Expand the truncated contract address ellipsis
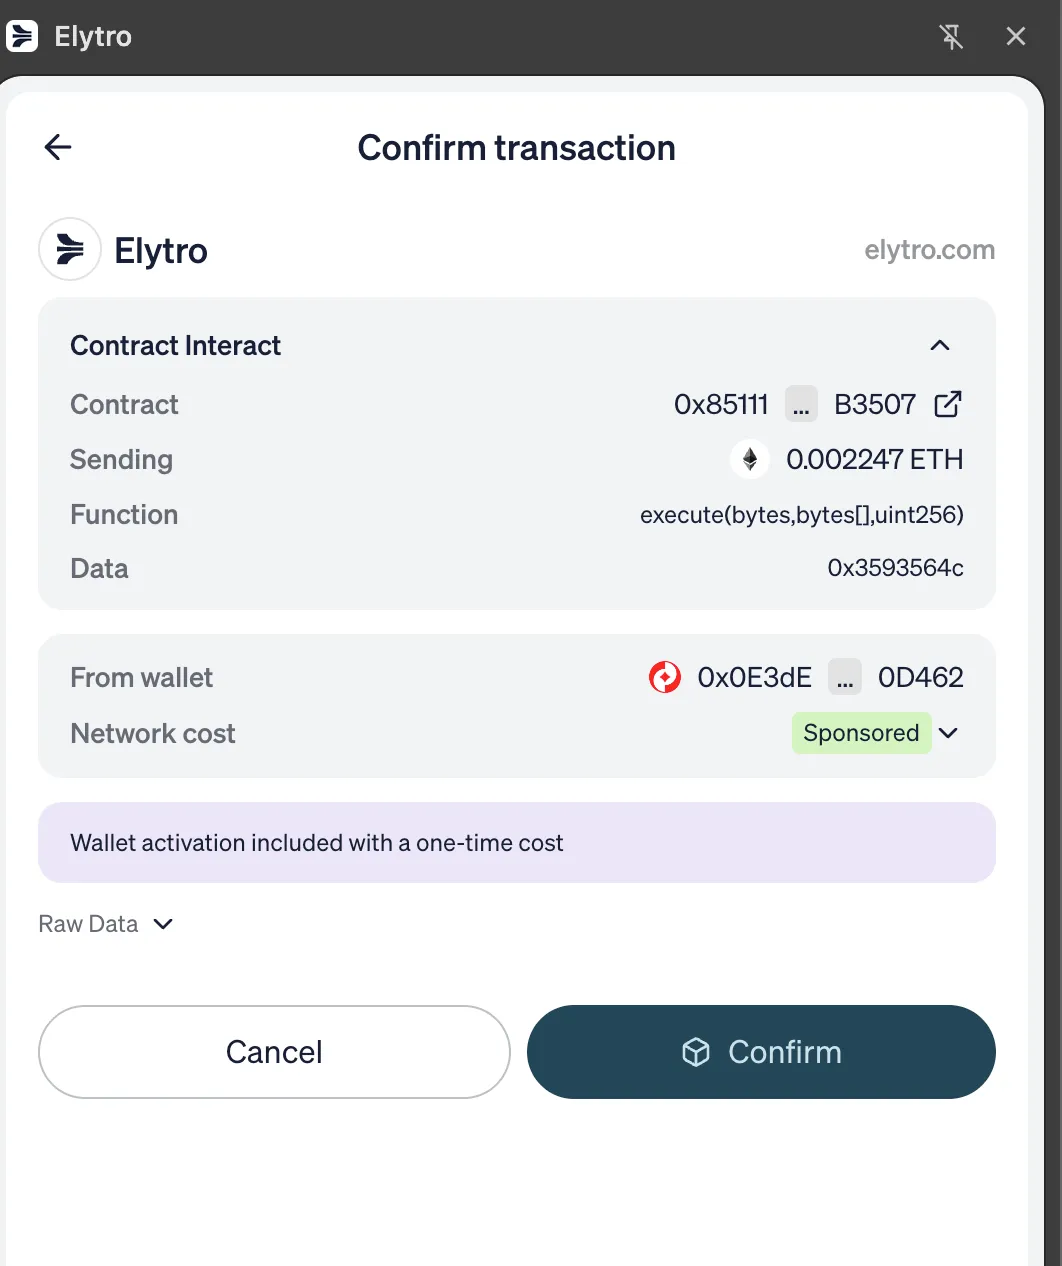This screenshot has width=1062, height=1266. 801,404
